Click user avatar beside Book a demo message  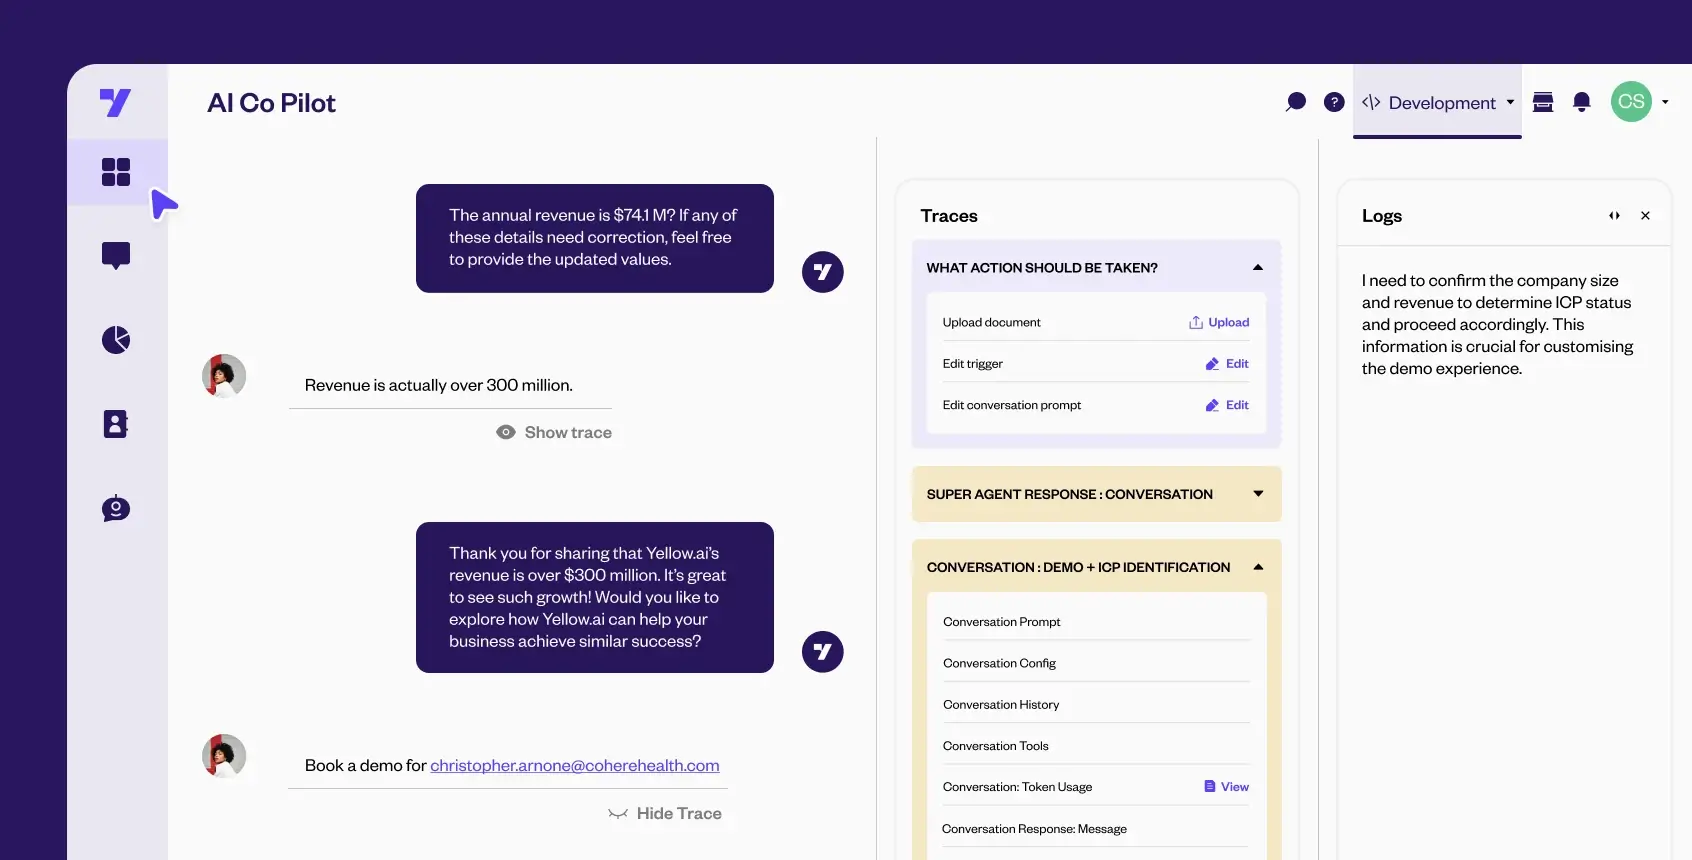point(224,756)
